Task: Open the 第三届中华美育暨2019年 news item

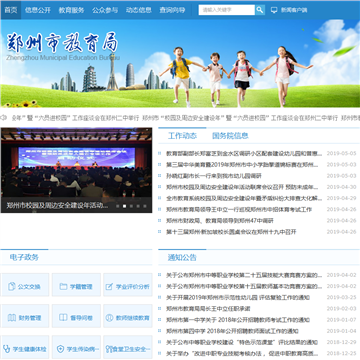Action: (242, 165)
